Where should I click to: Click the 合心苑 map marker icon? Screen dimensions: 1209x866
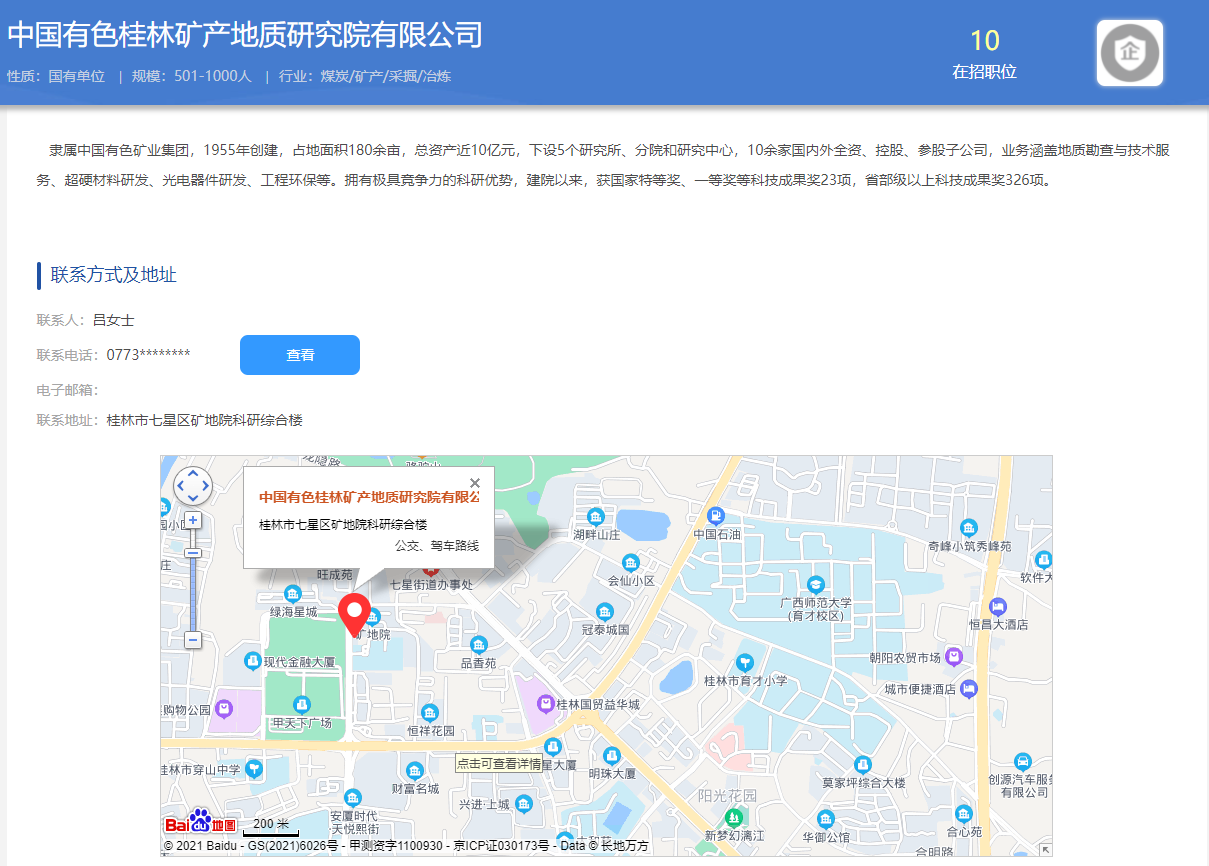tap(963, 814)
